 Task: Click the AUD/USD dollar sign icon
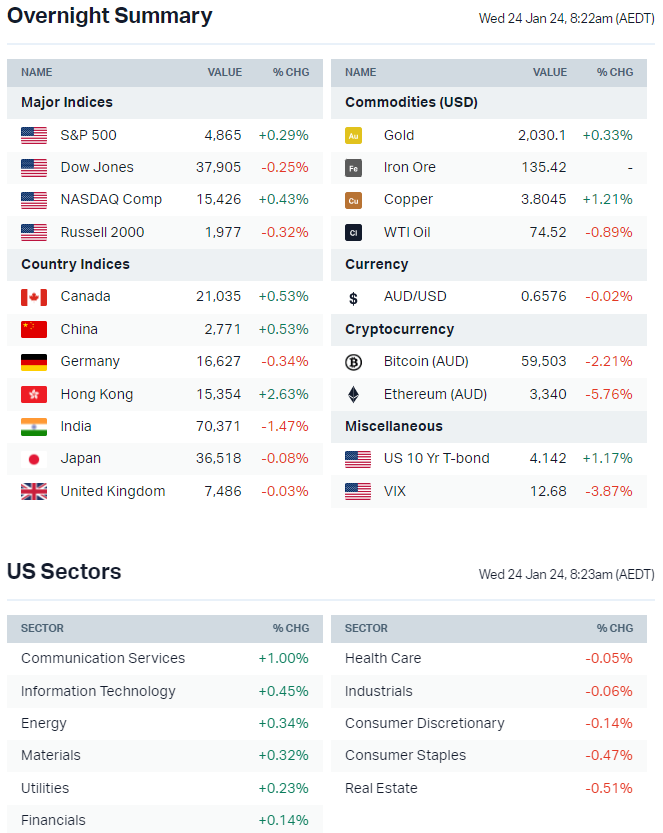(353, 297)
